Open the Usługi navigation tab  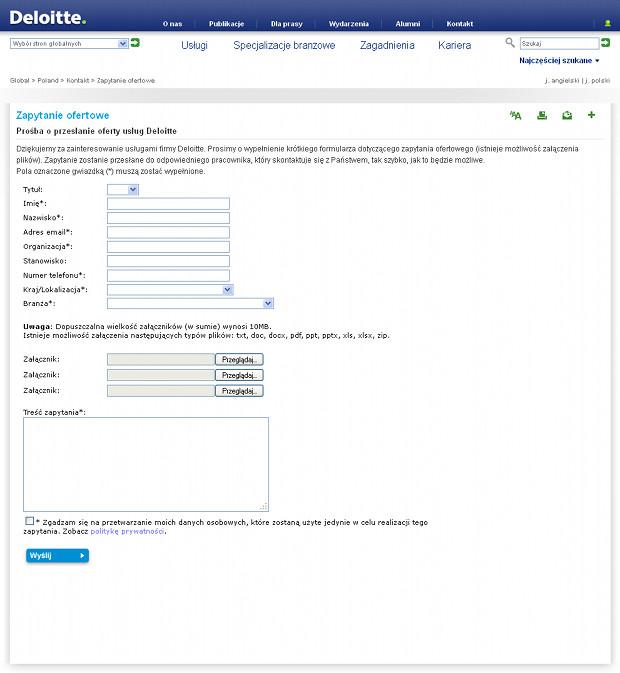(194, 45)
